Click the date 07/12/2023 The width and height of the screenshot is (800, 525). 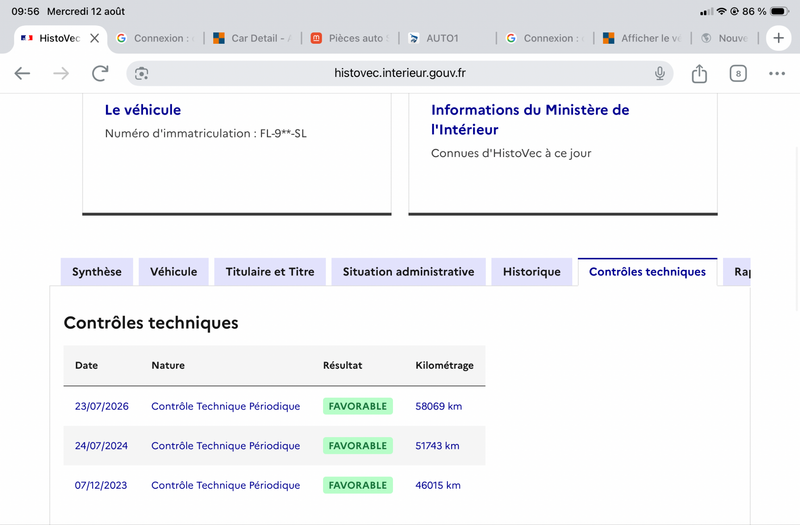click(x=101, y=485)
